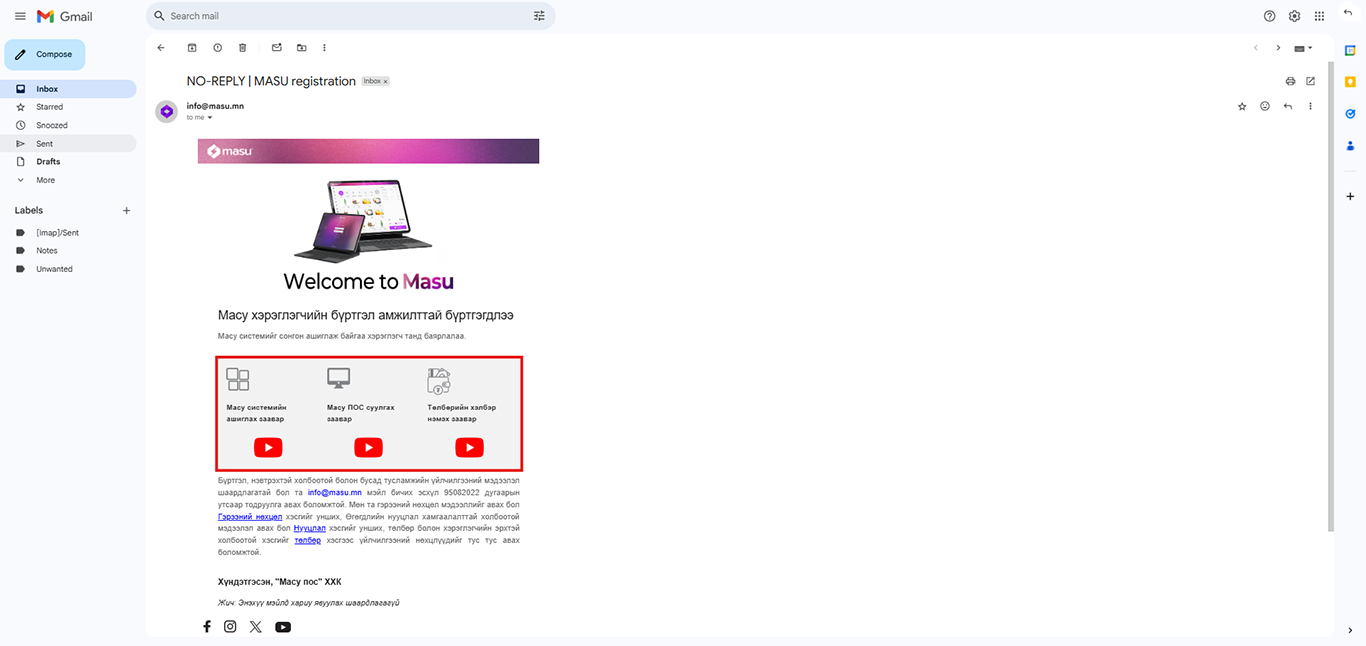Open email in a new window
1366x646 pixels.
pyautogui.click(x=1310, y=81)
